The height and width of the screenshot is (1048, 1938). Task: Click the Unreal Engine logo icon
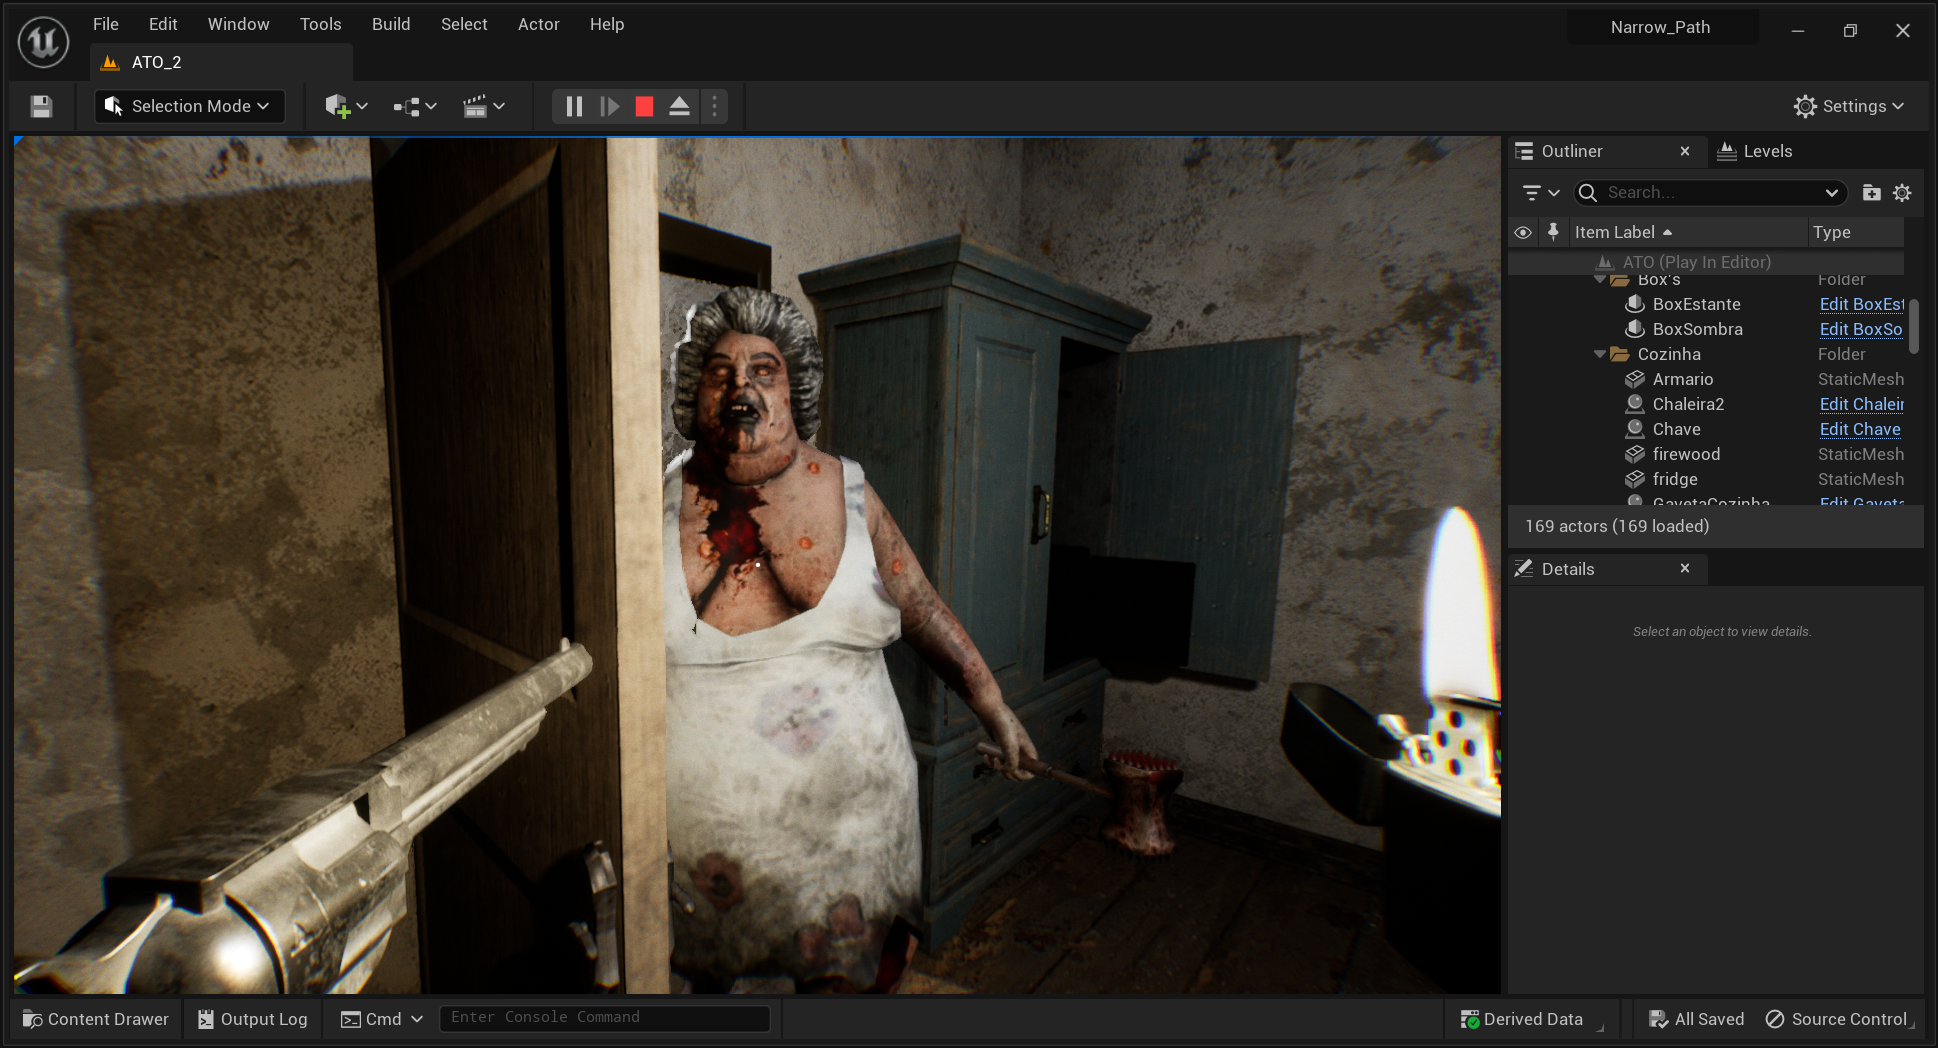[x=43, y=43]
